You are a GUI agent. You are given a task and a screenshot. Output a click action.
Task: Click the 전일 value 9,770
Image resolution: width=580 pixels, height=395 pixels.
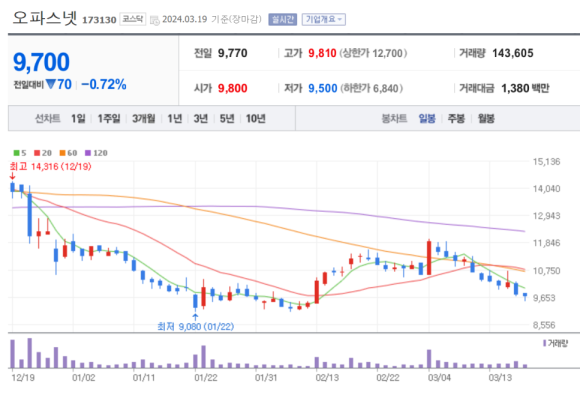tap(232, 53)
